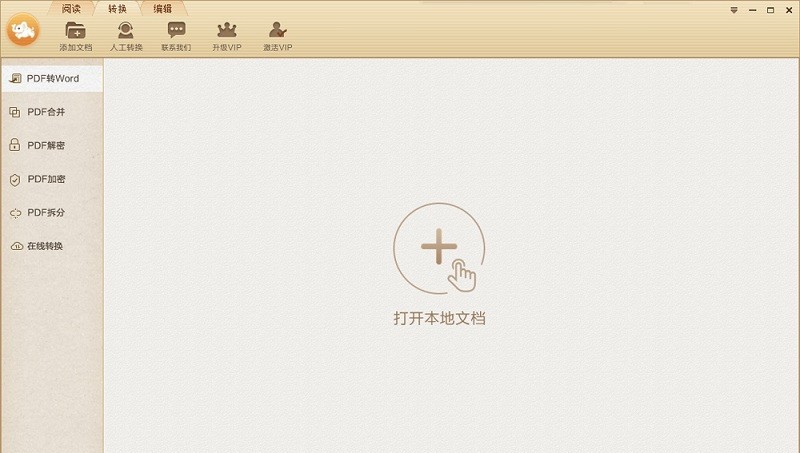
Task: Open the title bar dropdown menu arrow
Action: coord(734,10)
